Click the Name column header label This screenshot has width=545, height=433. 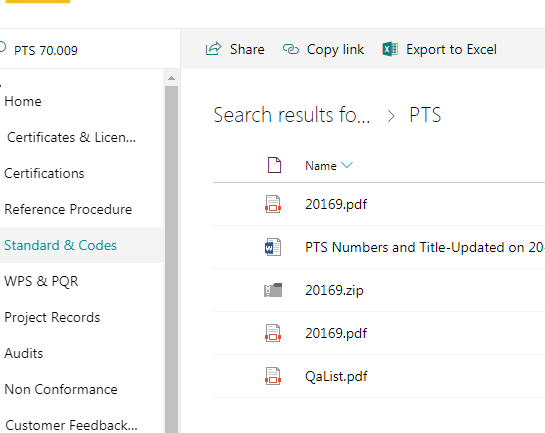coord(321,166)
